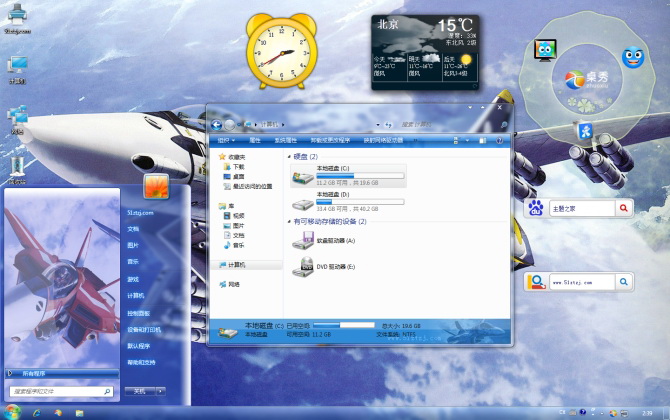
Task: Open the Beijing weather gadget
Action: [425, 52]
